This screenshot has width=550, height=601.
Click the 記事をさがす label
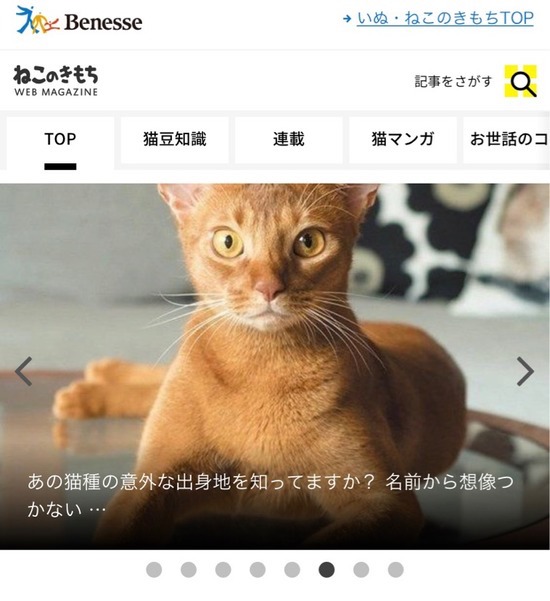coord(453,81)
